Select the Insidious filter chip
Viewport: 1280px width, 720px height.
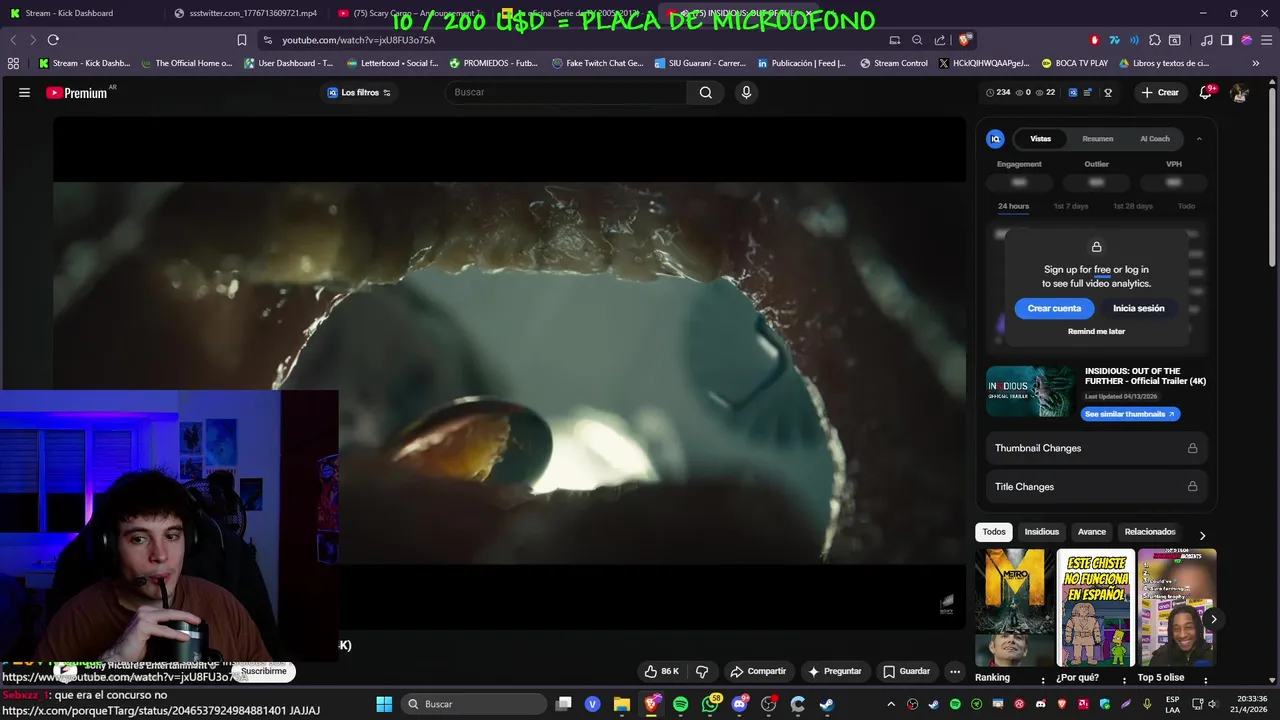(x=1041, y=532)
